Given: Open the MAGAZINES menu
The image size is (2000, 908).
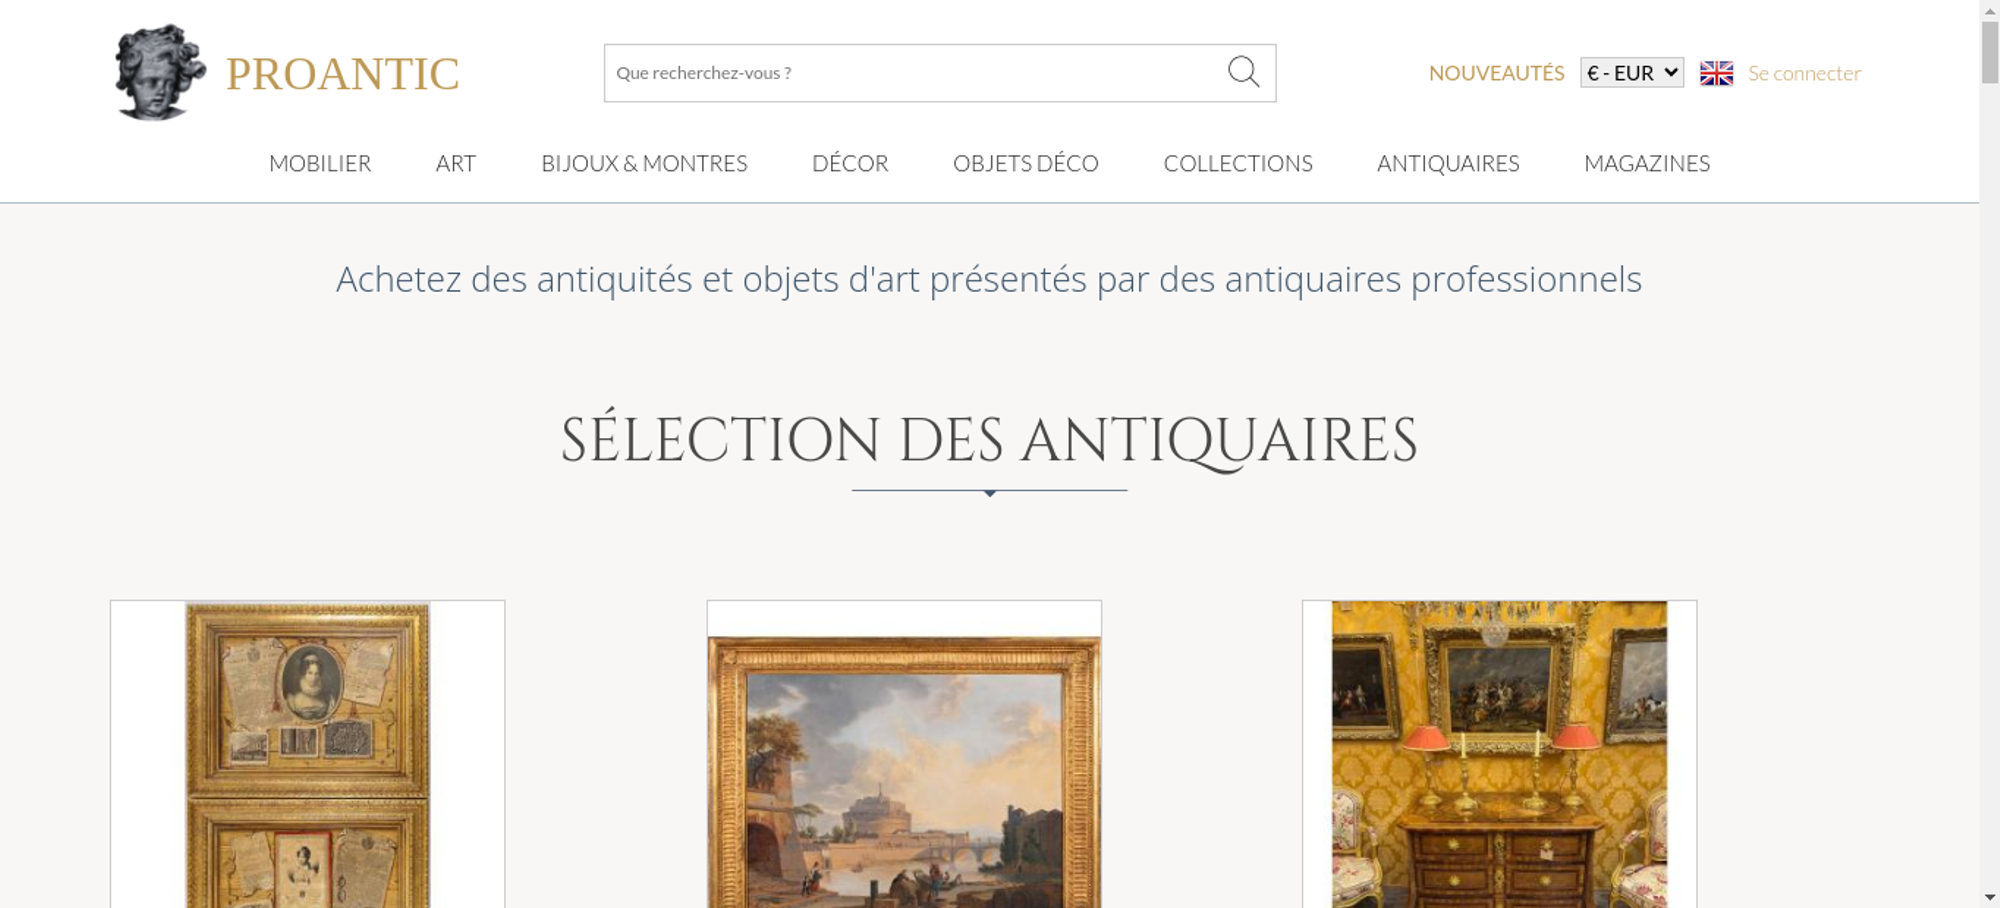Looking at the screenshot, I should pos(1647,163).
